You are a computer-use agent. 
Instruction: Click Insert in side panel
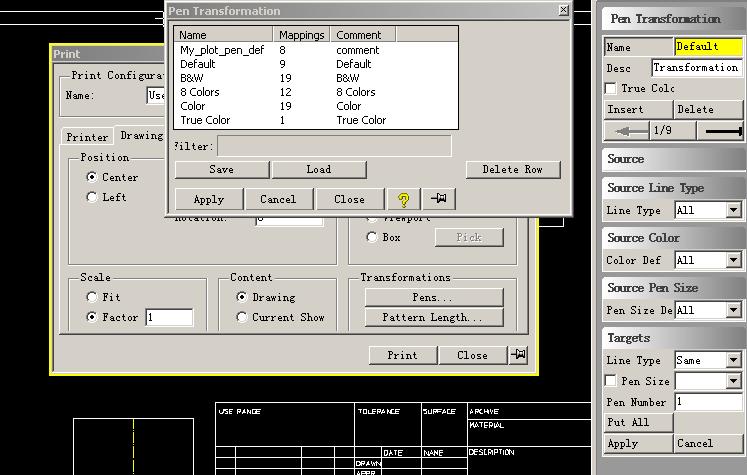point(638,109)
